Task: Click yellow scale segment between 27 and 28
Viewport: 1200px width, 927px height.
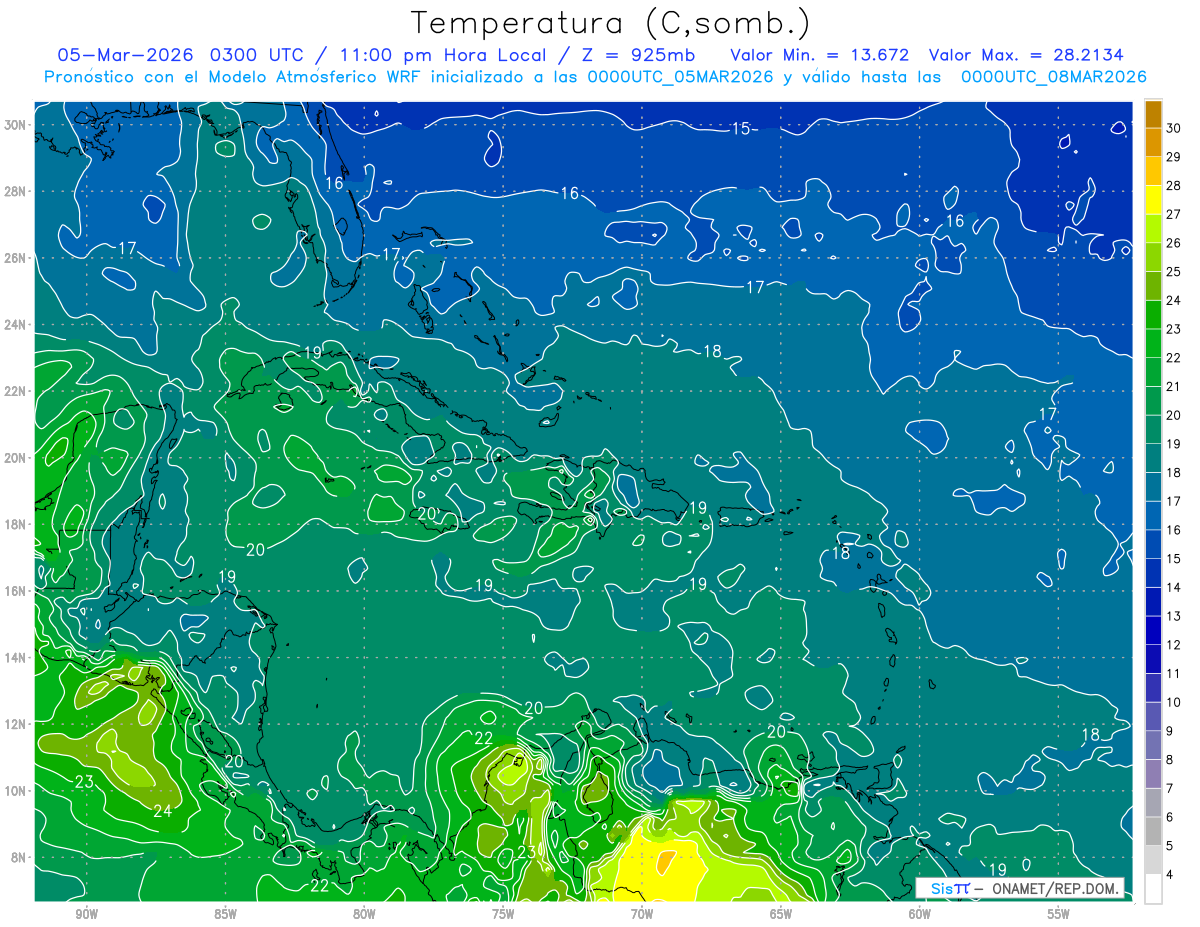Action: pyautogui.click(x=1153, y=199)
